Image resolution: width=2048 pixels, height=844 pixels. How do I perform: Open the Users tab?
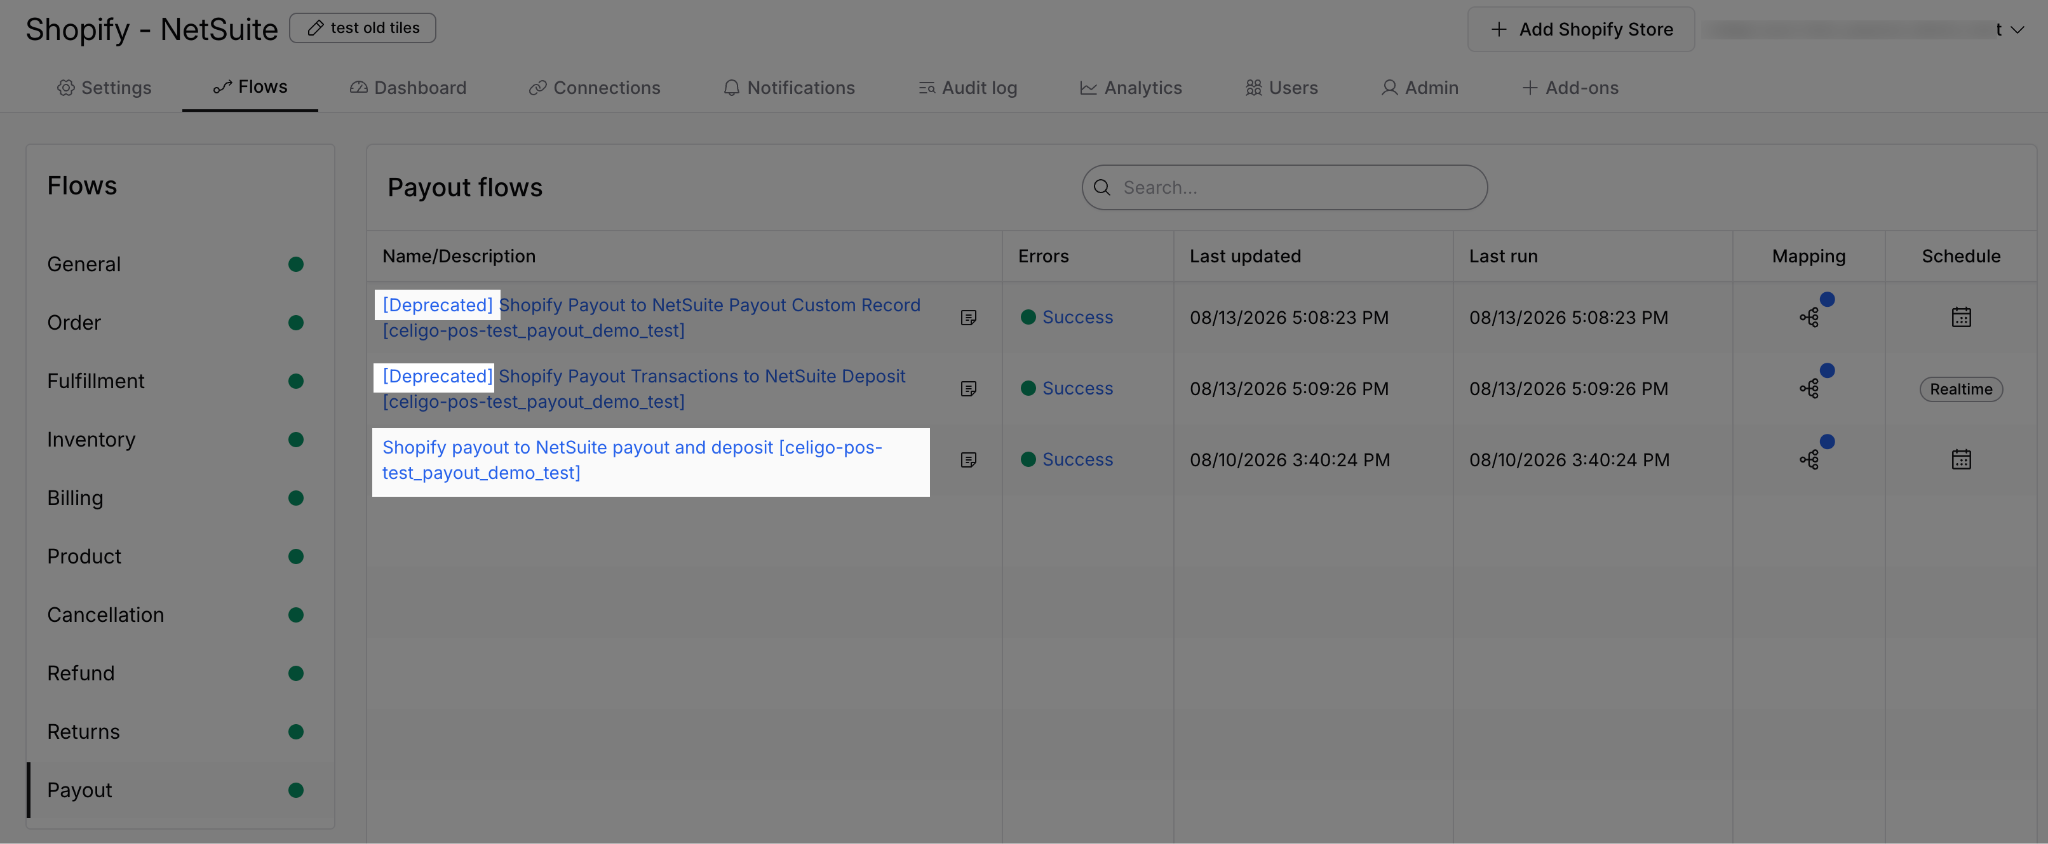pyautogui.click(x=1282, y=88)
